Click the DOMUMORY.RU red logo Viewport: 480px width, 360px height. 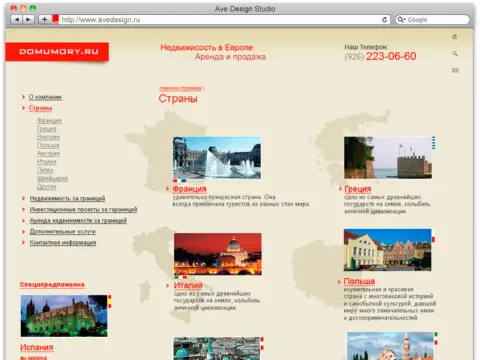tap(57, 52)
